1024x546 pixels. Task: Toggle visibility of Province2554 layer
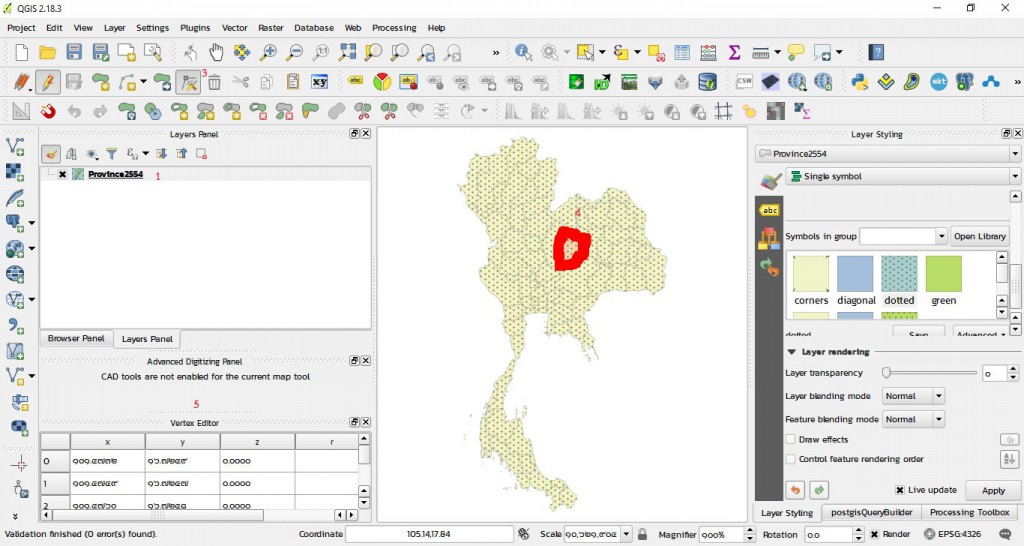(x=62, y=175)
